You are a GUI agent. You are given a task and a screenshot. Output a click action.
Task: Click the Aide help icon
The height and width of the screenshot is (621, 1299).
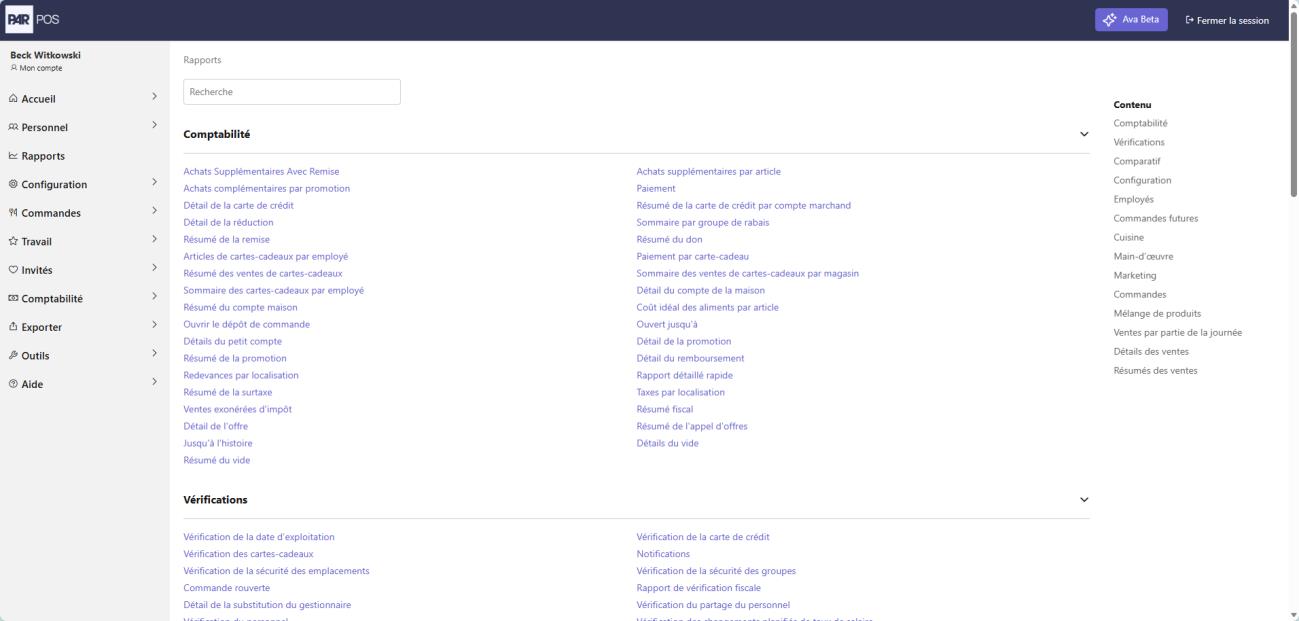pyautogui.click(x=13, y=384)
